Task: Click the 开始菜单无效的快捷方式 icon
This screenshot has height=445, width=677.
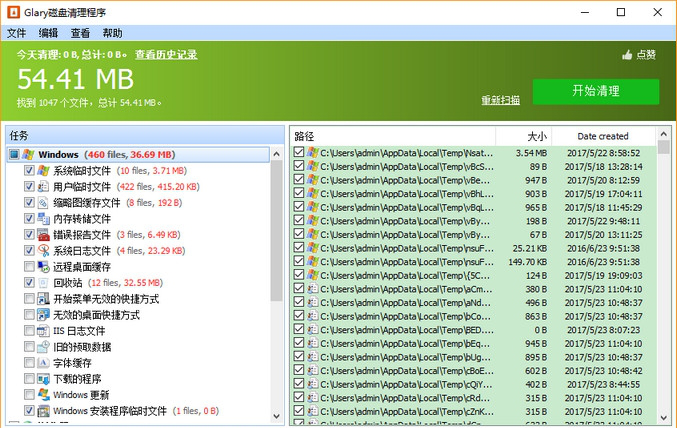Action: point(43,299)
